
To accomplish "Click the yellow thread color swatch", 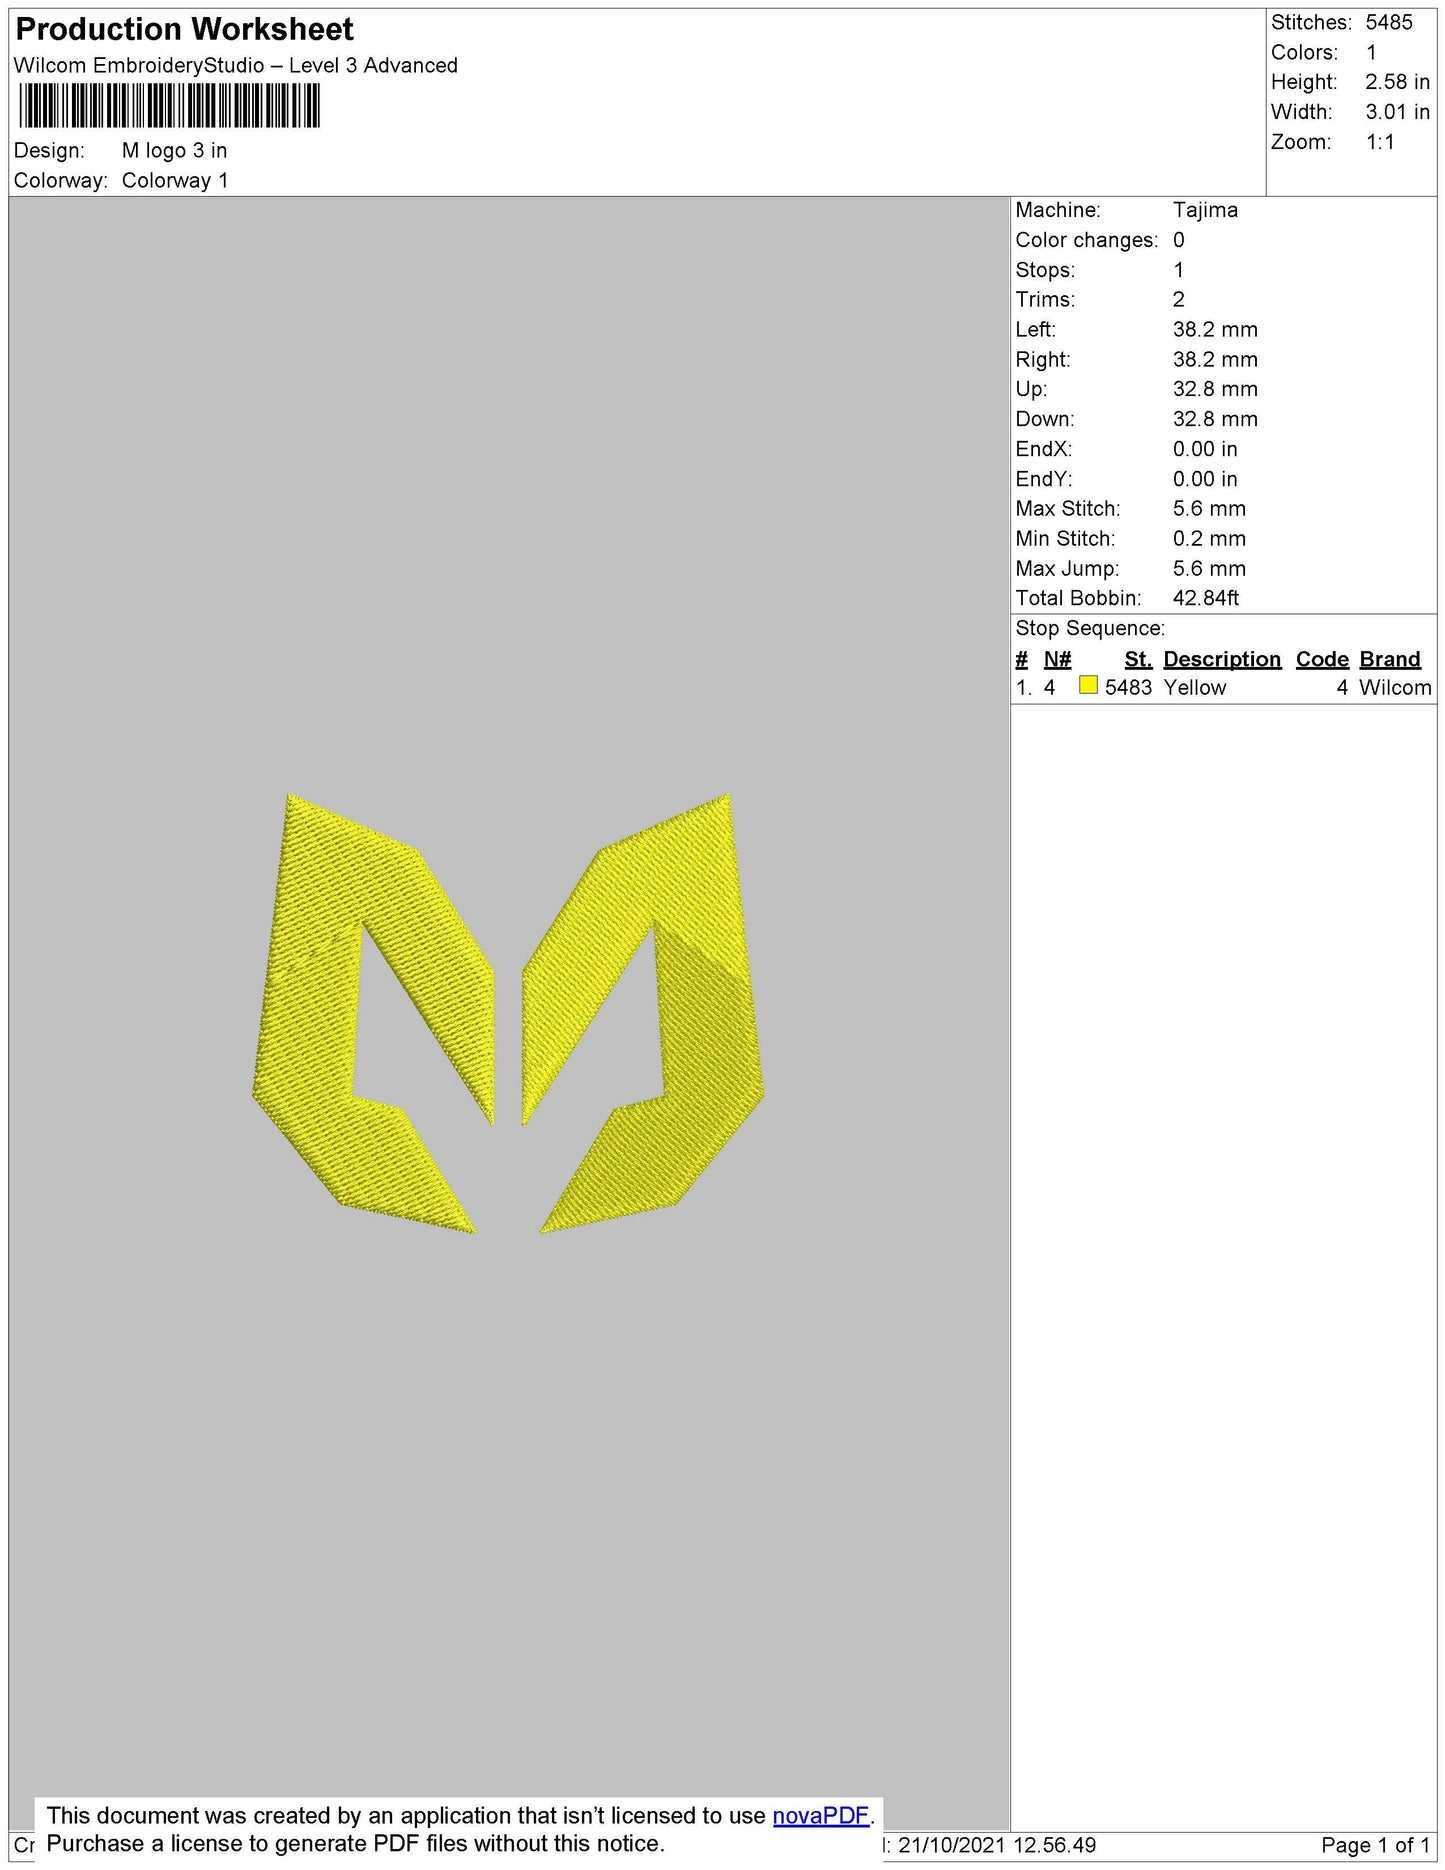I will tap(1089, 685).
